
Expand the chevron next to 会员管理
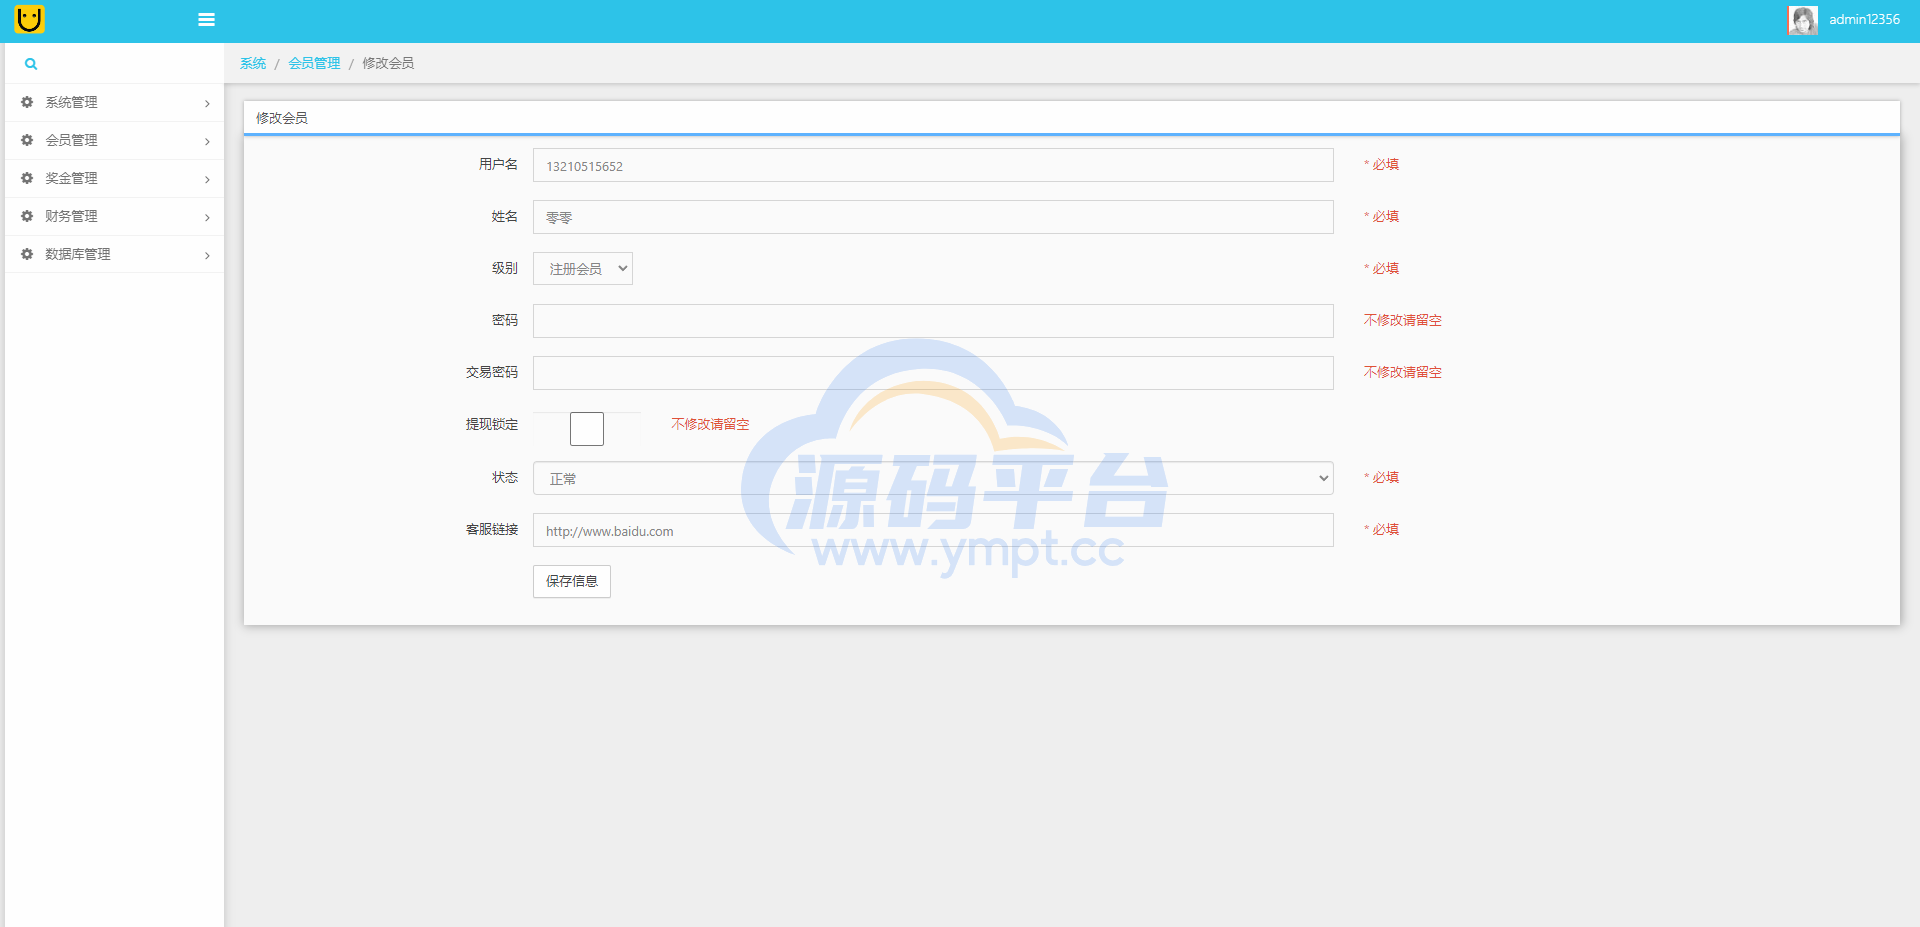pos(207,142)
